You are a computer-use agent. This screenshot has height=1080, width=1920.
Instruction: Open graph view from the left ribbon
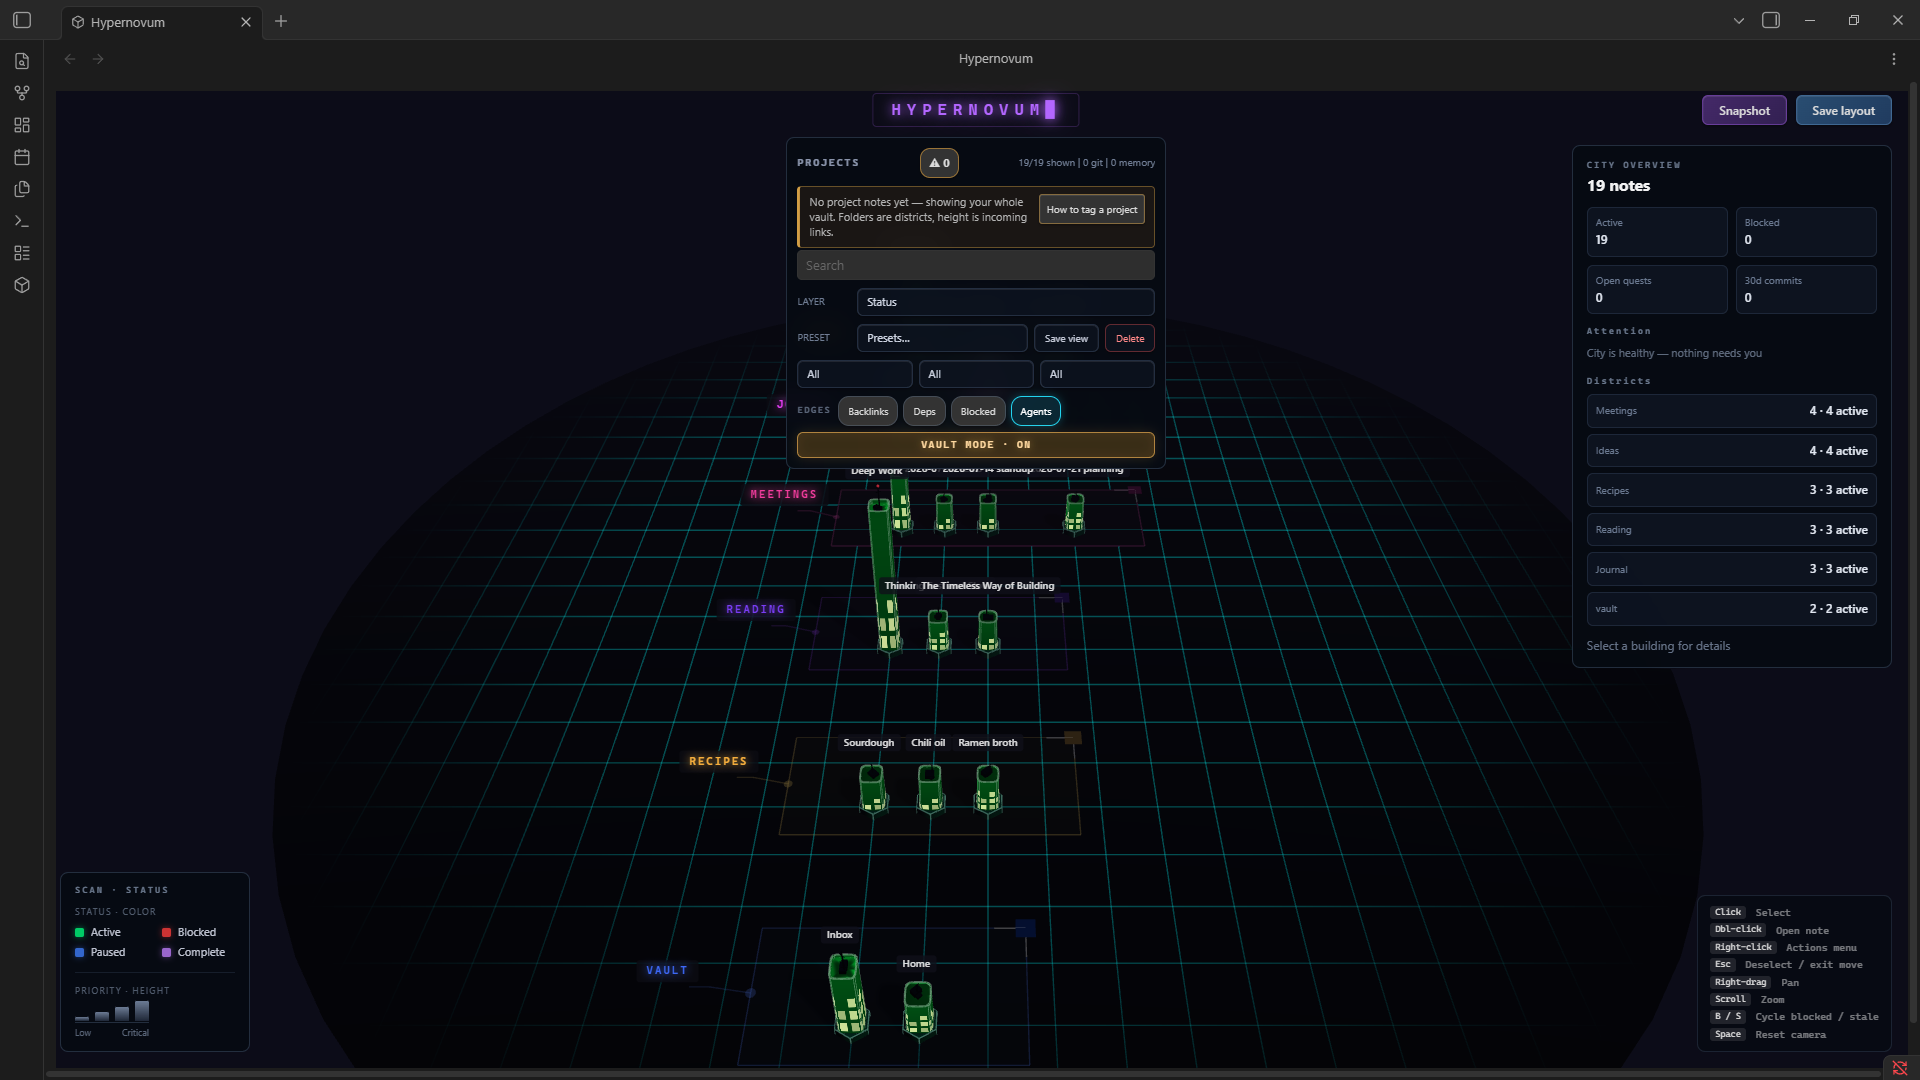(x=22, y=93)
